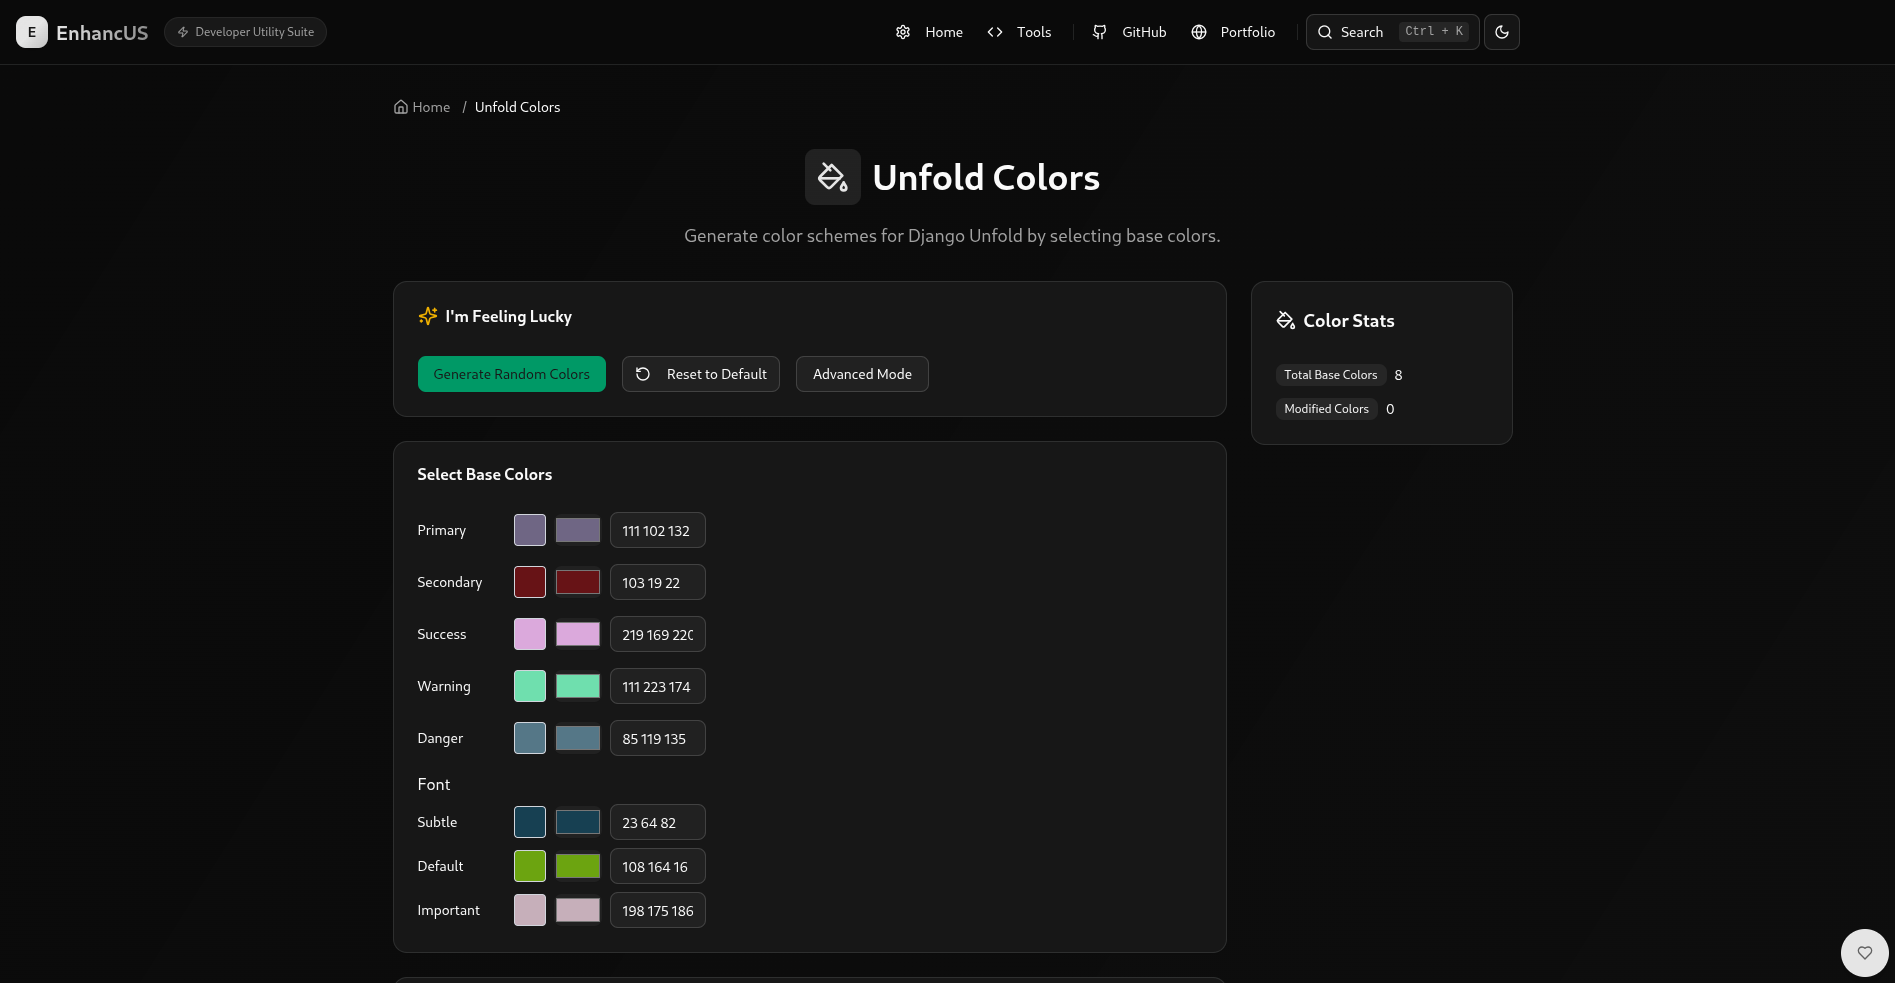Click the Total Base Colors badge

click(1330, 375)
